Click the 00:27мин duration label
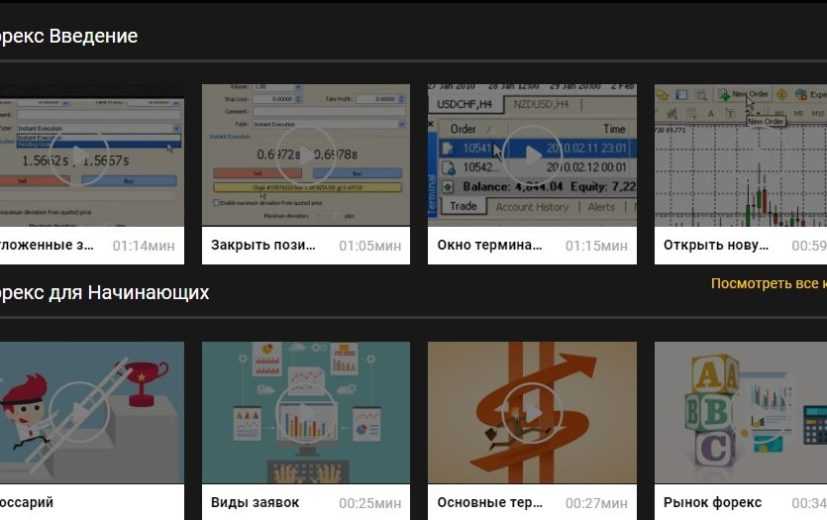827x520 pixels. point(596,503)
